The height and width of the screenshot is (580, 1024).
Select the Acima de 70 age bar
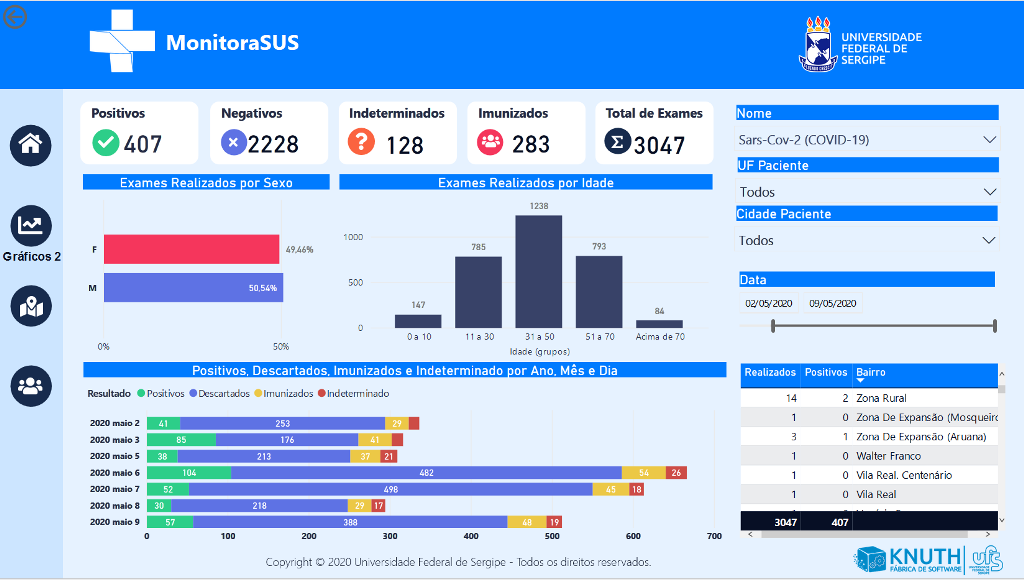point(660,324)
